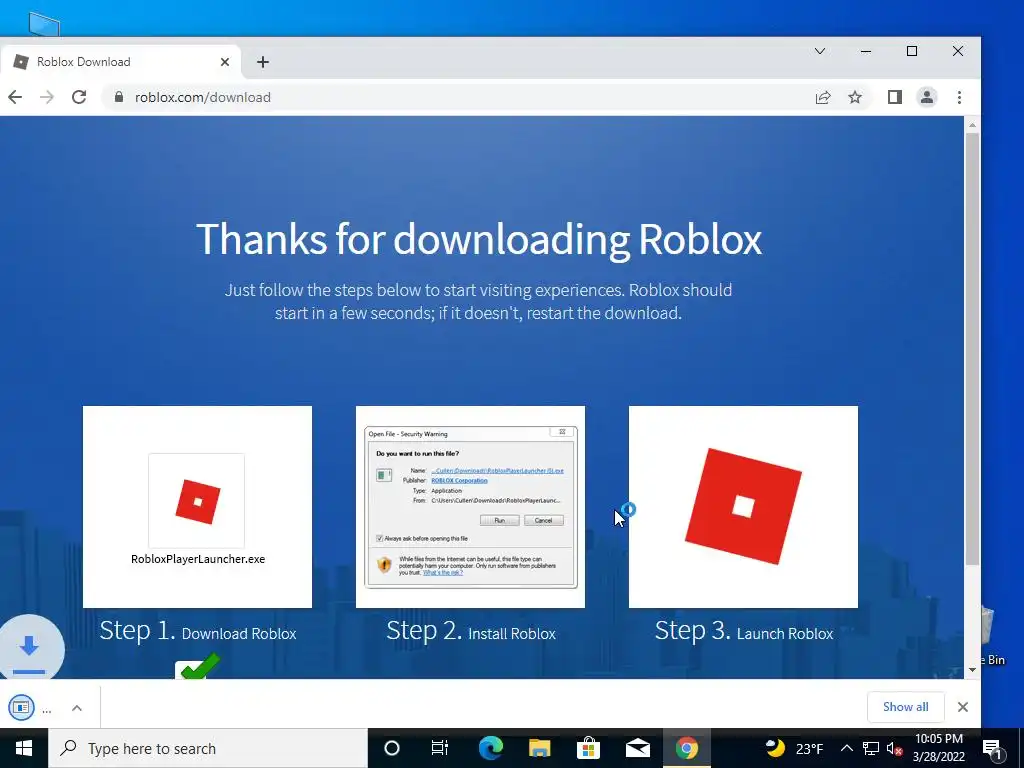Click the Type here to search box
The height and width of the screenshot is (768, 1024).
[208, 748]
